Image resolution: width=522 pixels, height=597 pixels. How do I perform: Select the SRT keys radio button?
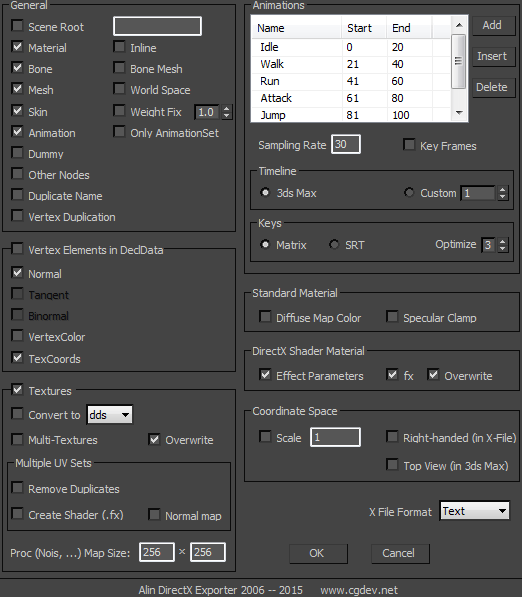tap(334, 244)
